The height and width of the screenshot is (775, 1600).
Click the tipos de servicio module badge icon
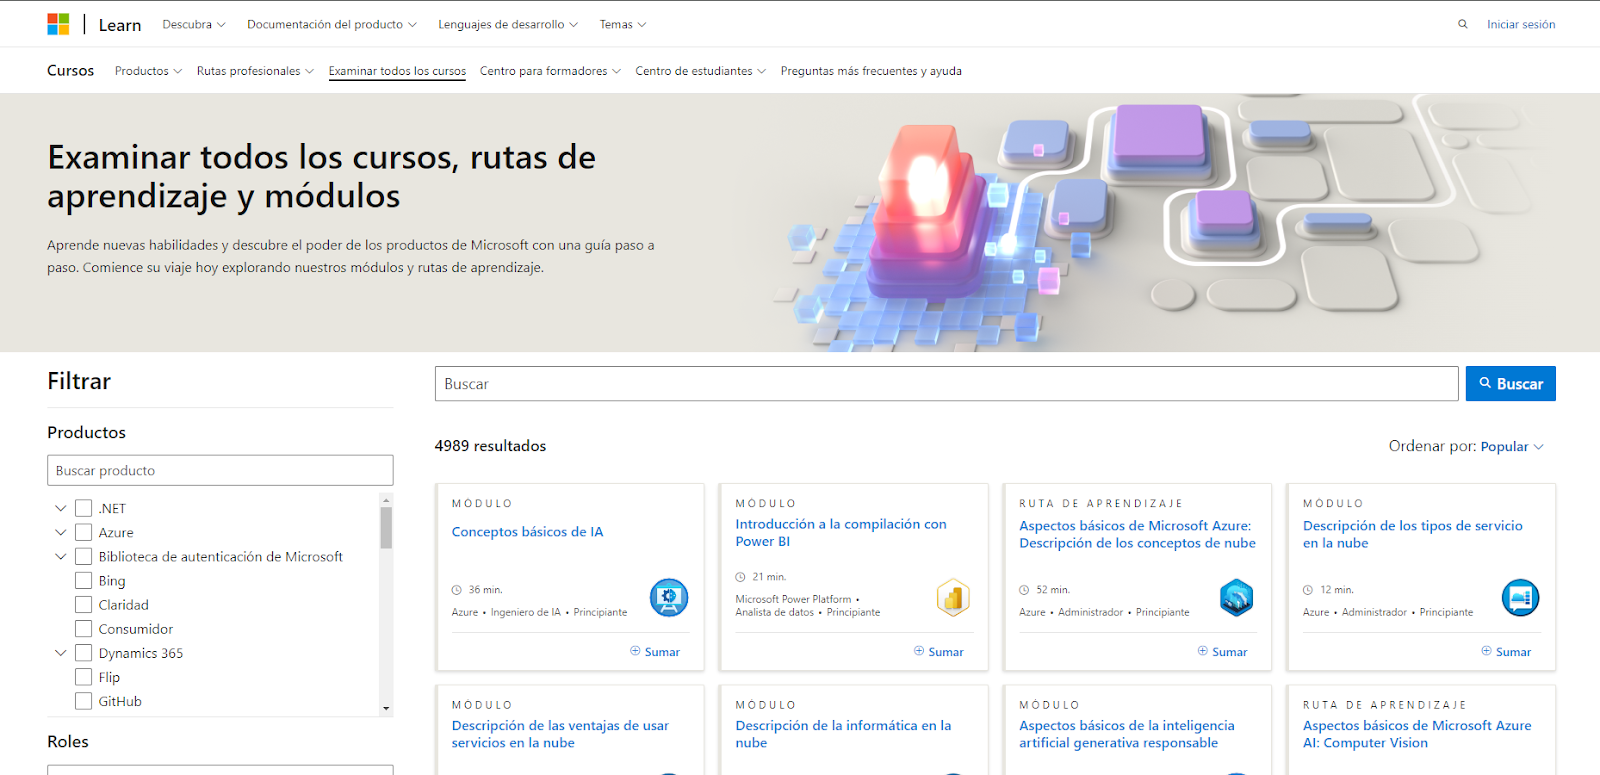point(1521,598)
